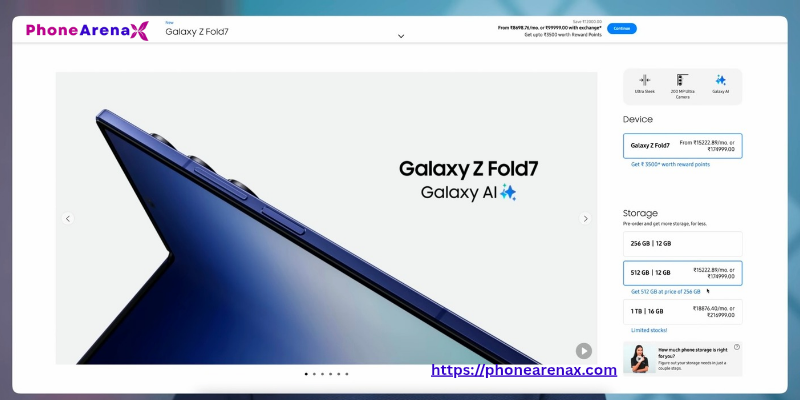The width and height of the screenshot is (800, 400).
Task: Choose the 512 GB | 12 GB storage option
Action: click(x=683, y=273)
